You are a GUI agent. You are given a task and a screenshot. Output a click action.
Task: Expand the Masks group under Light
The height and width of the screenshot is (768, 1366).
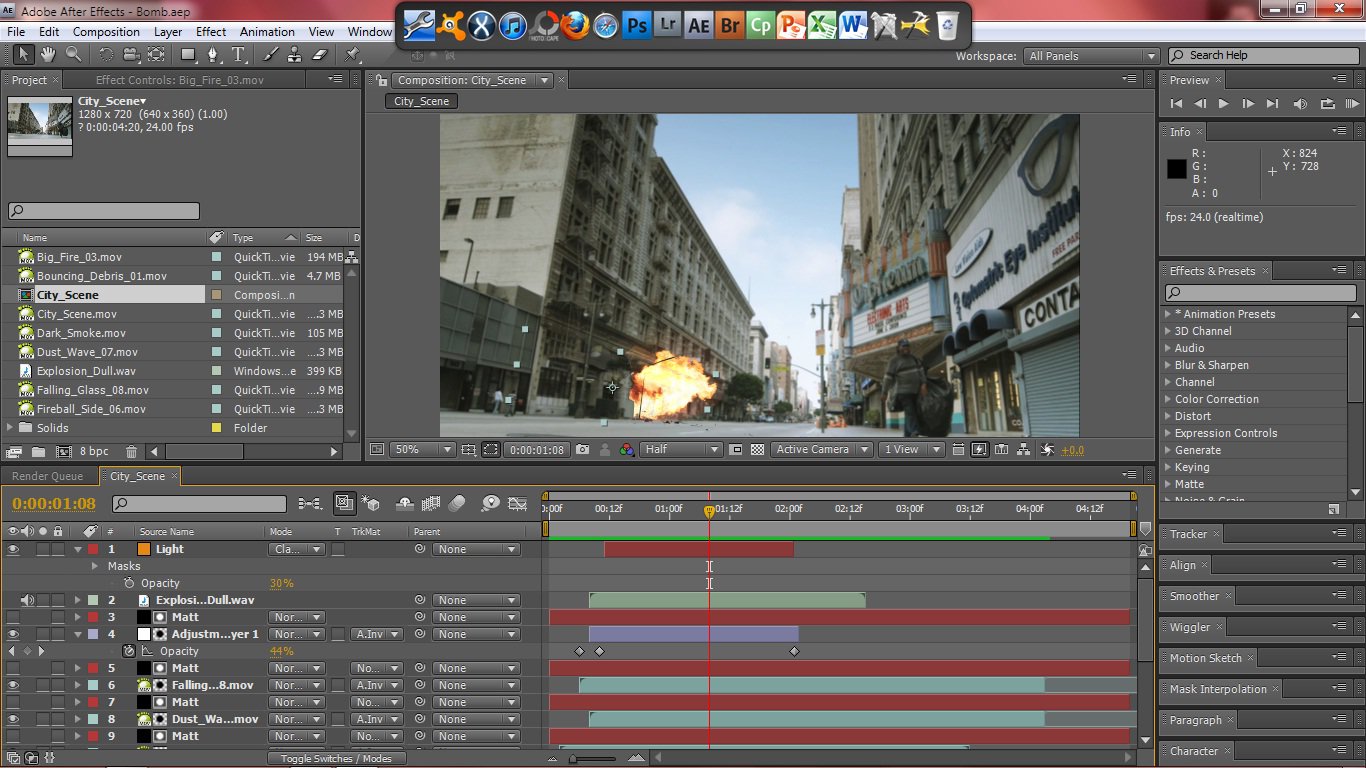click(96, 566)
